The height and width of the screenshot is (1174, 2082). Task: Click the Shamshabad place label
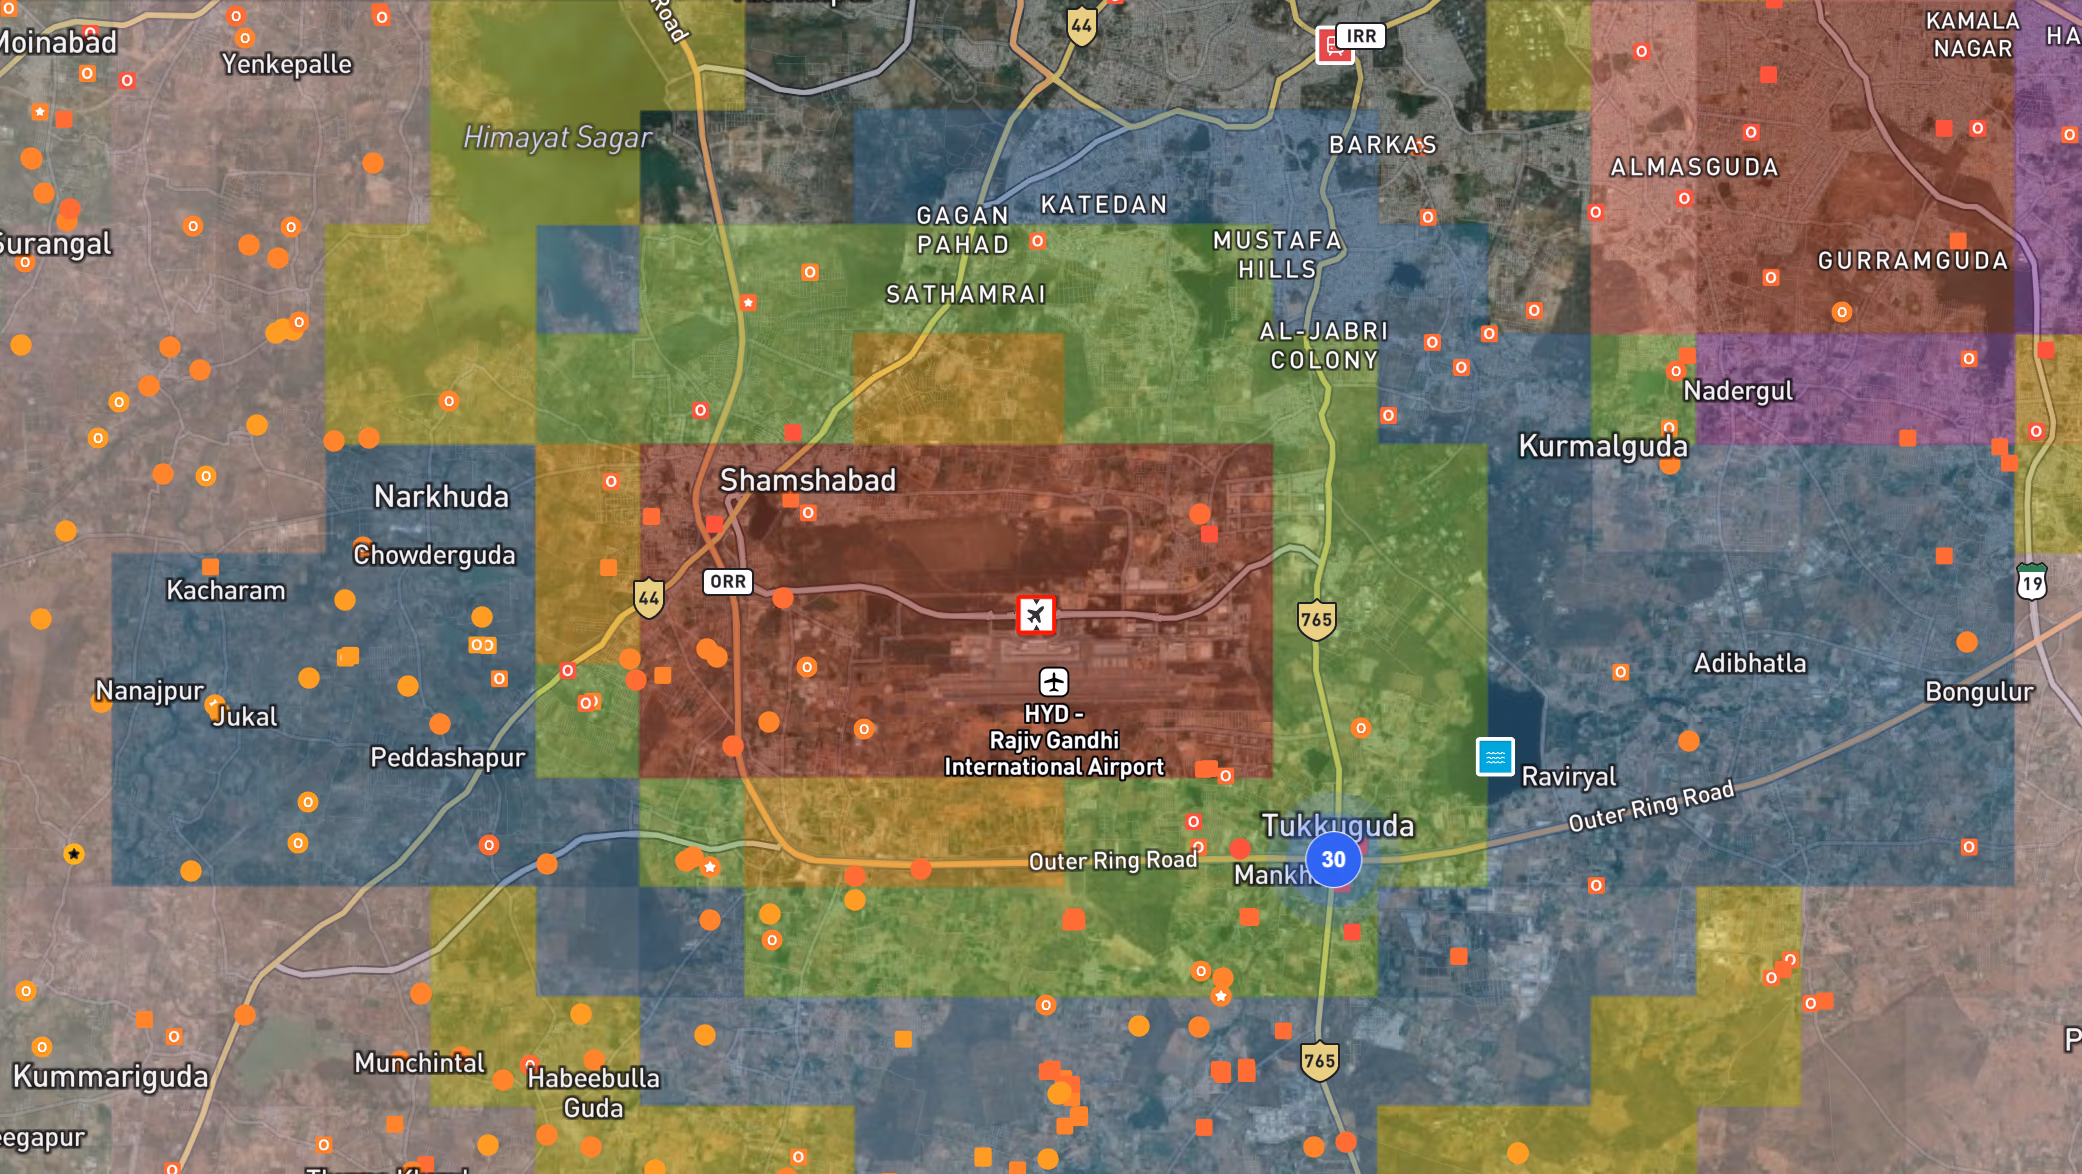[x=807, y=481]
